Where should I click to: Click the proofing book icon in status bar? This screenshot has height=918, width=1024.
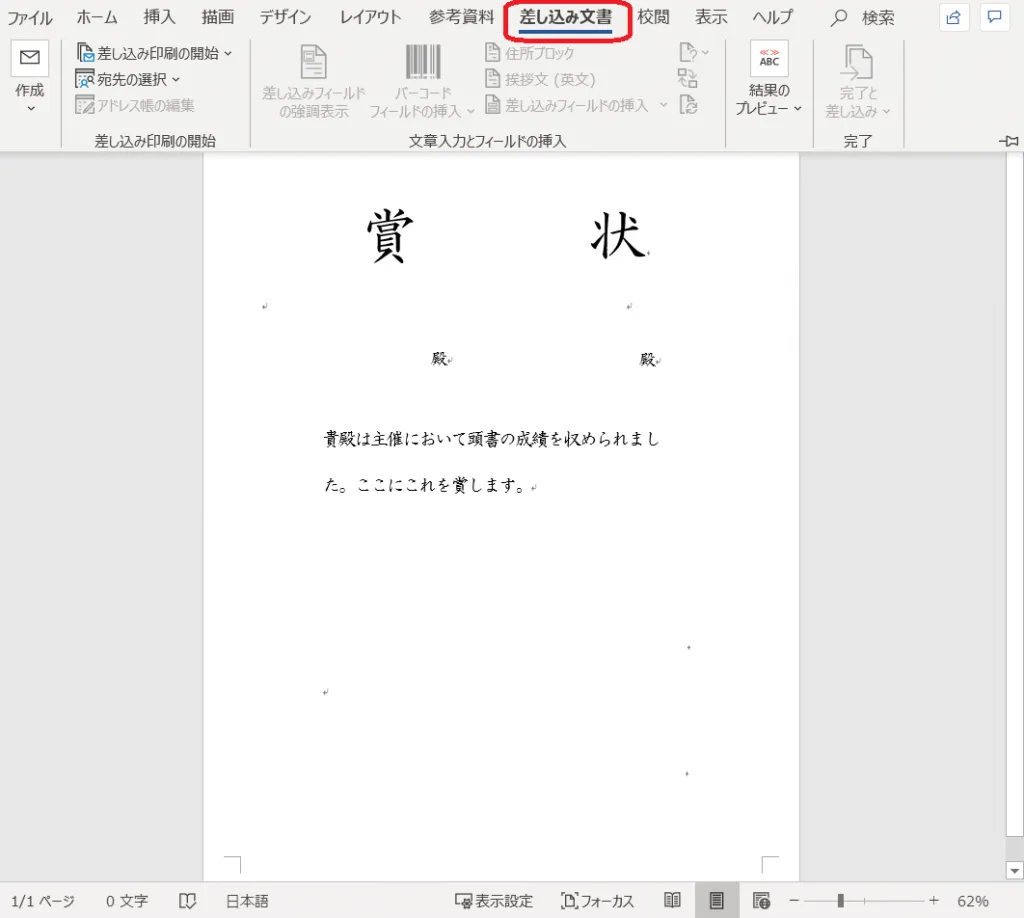(187, 901)
